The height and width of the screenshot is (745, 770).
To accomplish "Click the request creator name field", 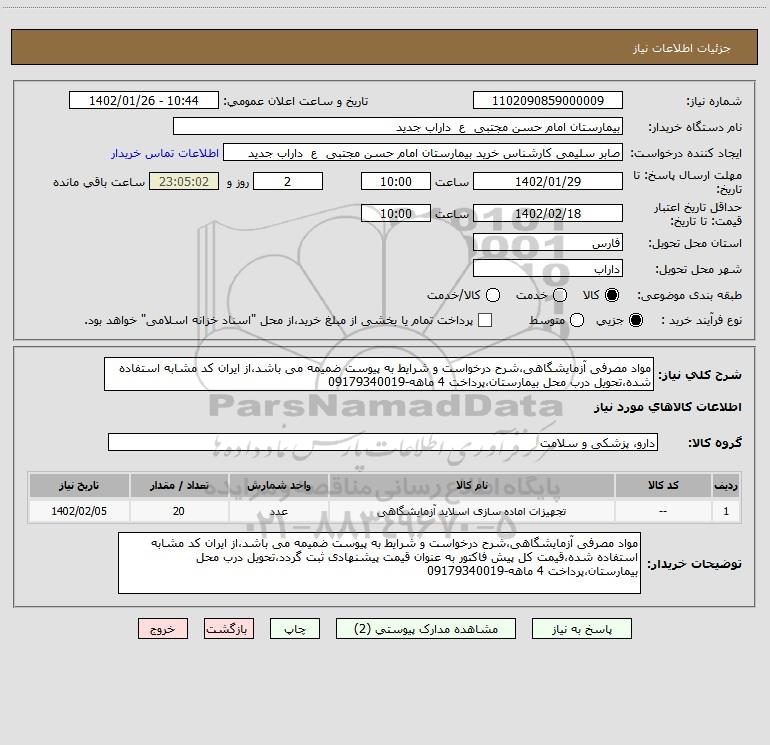I will coord(423,152).
